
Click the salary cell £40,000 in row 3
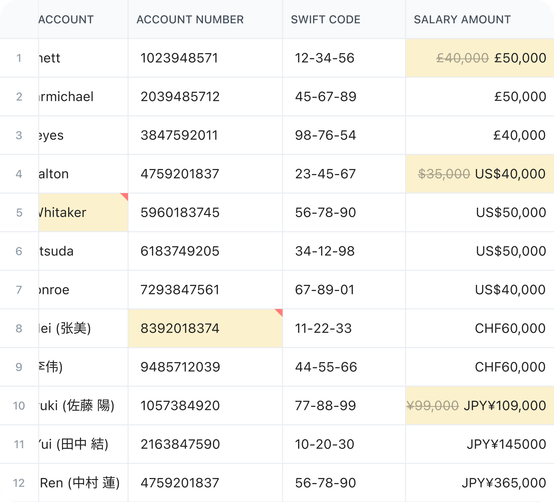pyautogui.click(x=480, y=135)
